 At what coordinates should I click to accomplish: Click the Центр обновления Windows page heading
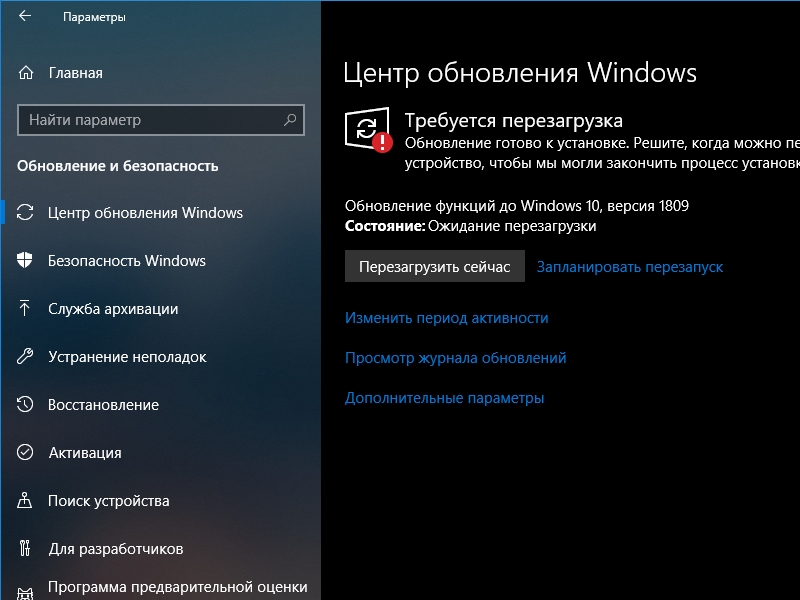(x=520, y=72)
